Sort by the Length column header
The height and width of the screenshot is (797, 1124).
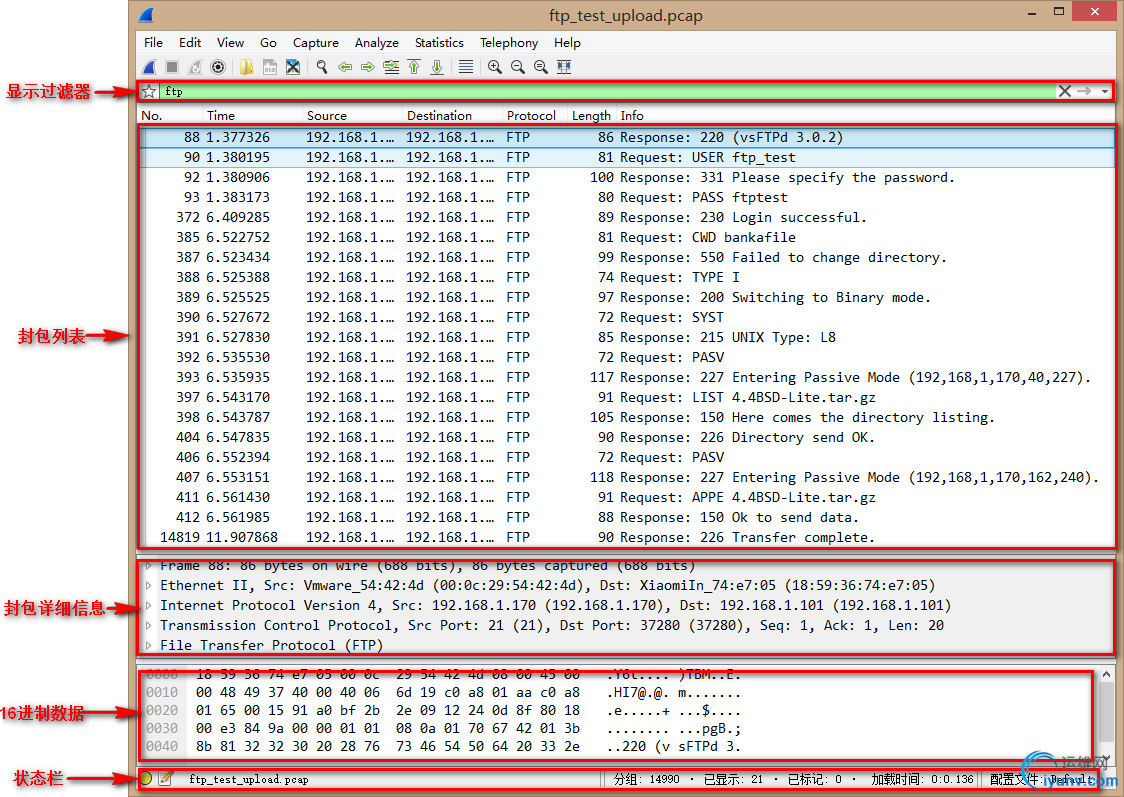tap(591, 115)
